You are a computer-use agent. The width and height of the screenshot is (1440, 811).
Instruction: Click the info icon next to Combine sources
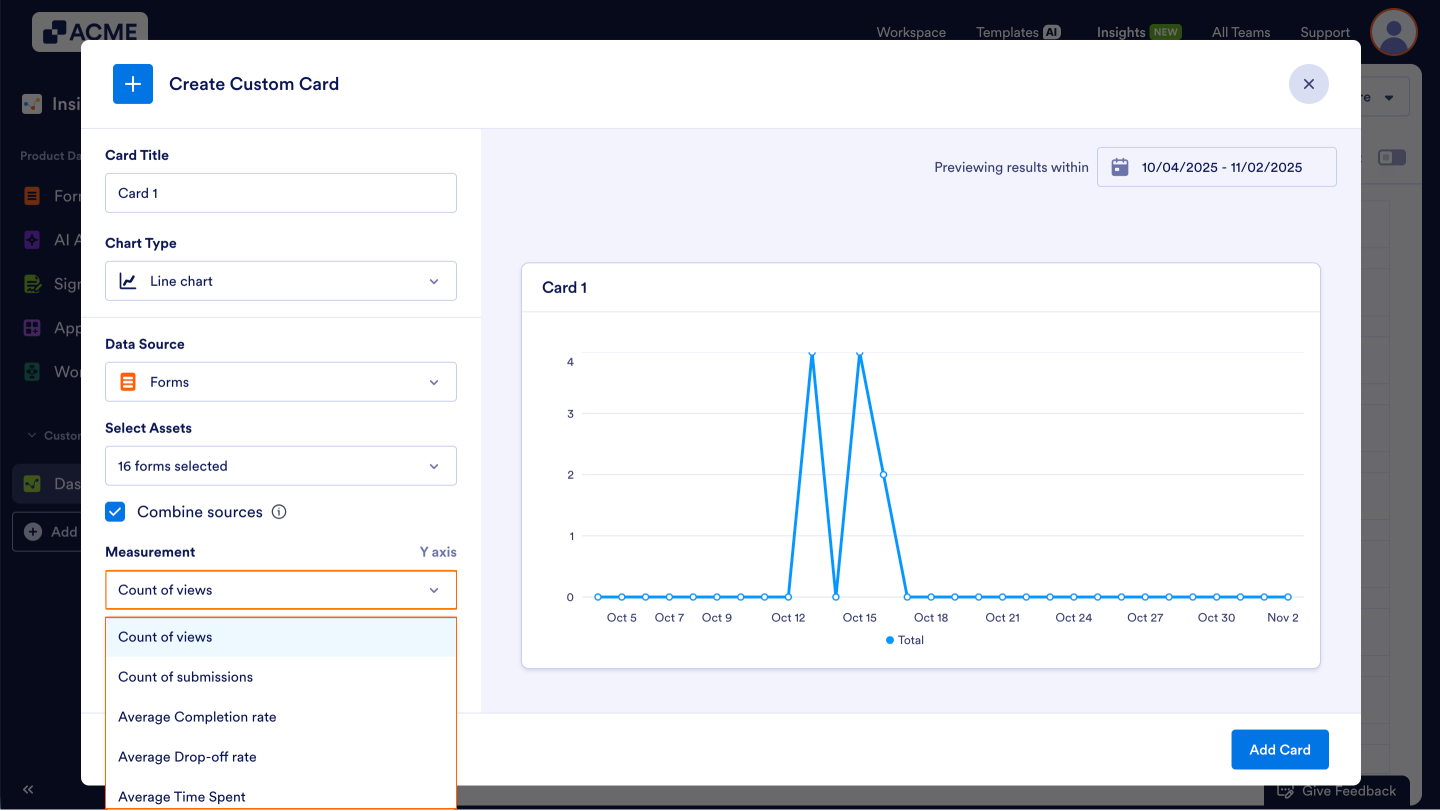coord(278,511)
